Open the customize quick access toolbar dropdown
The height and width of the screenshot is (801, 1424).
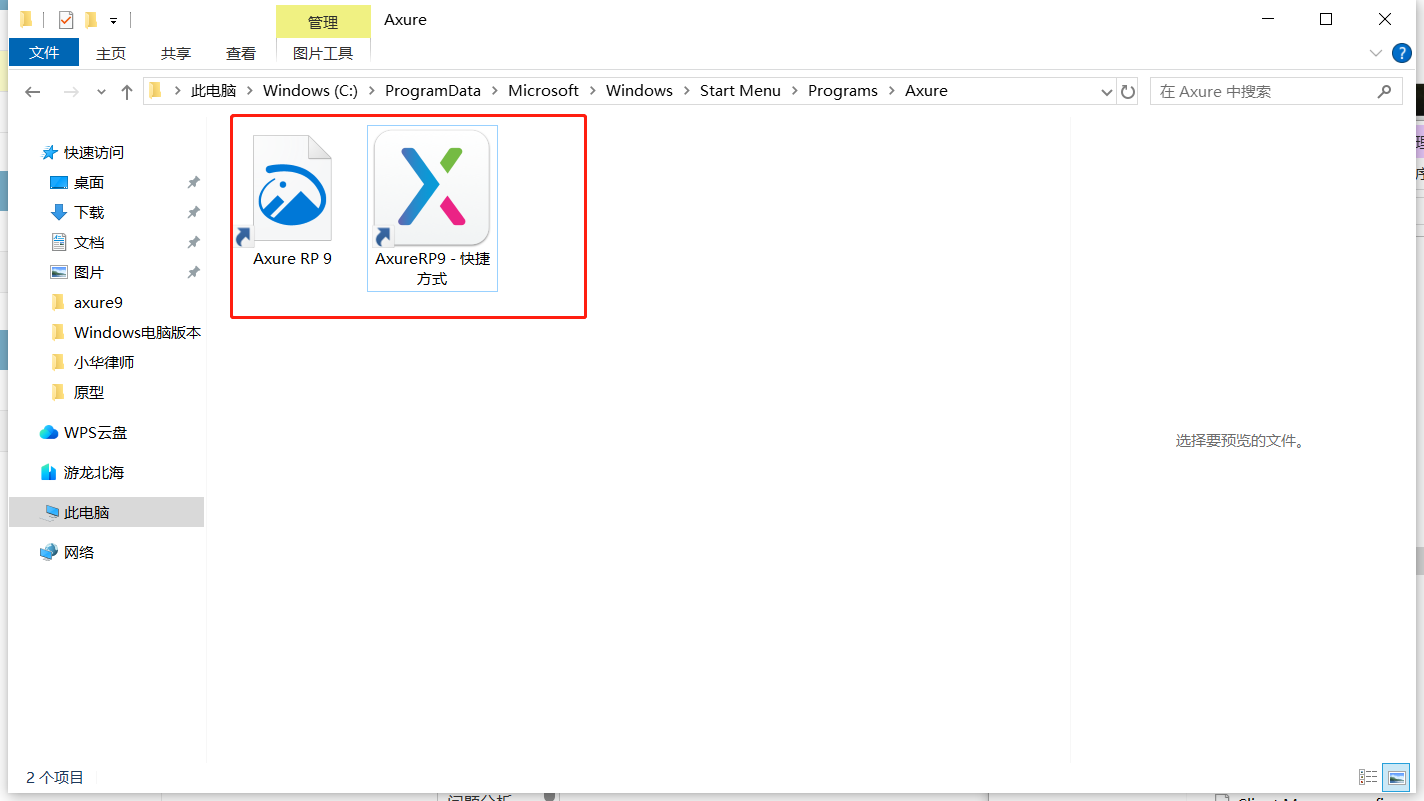point(114,20)
